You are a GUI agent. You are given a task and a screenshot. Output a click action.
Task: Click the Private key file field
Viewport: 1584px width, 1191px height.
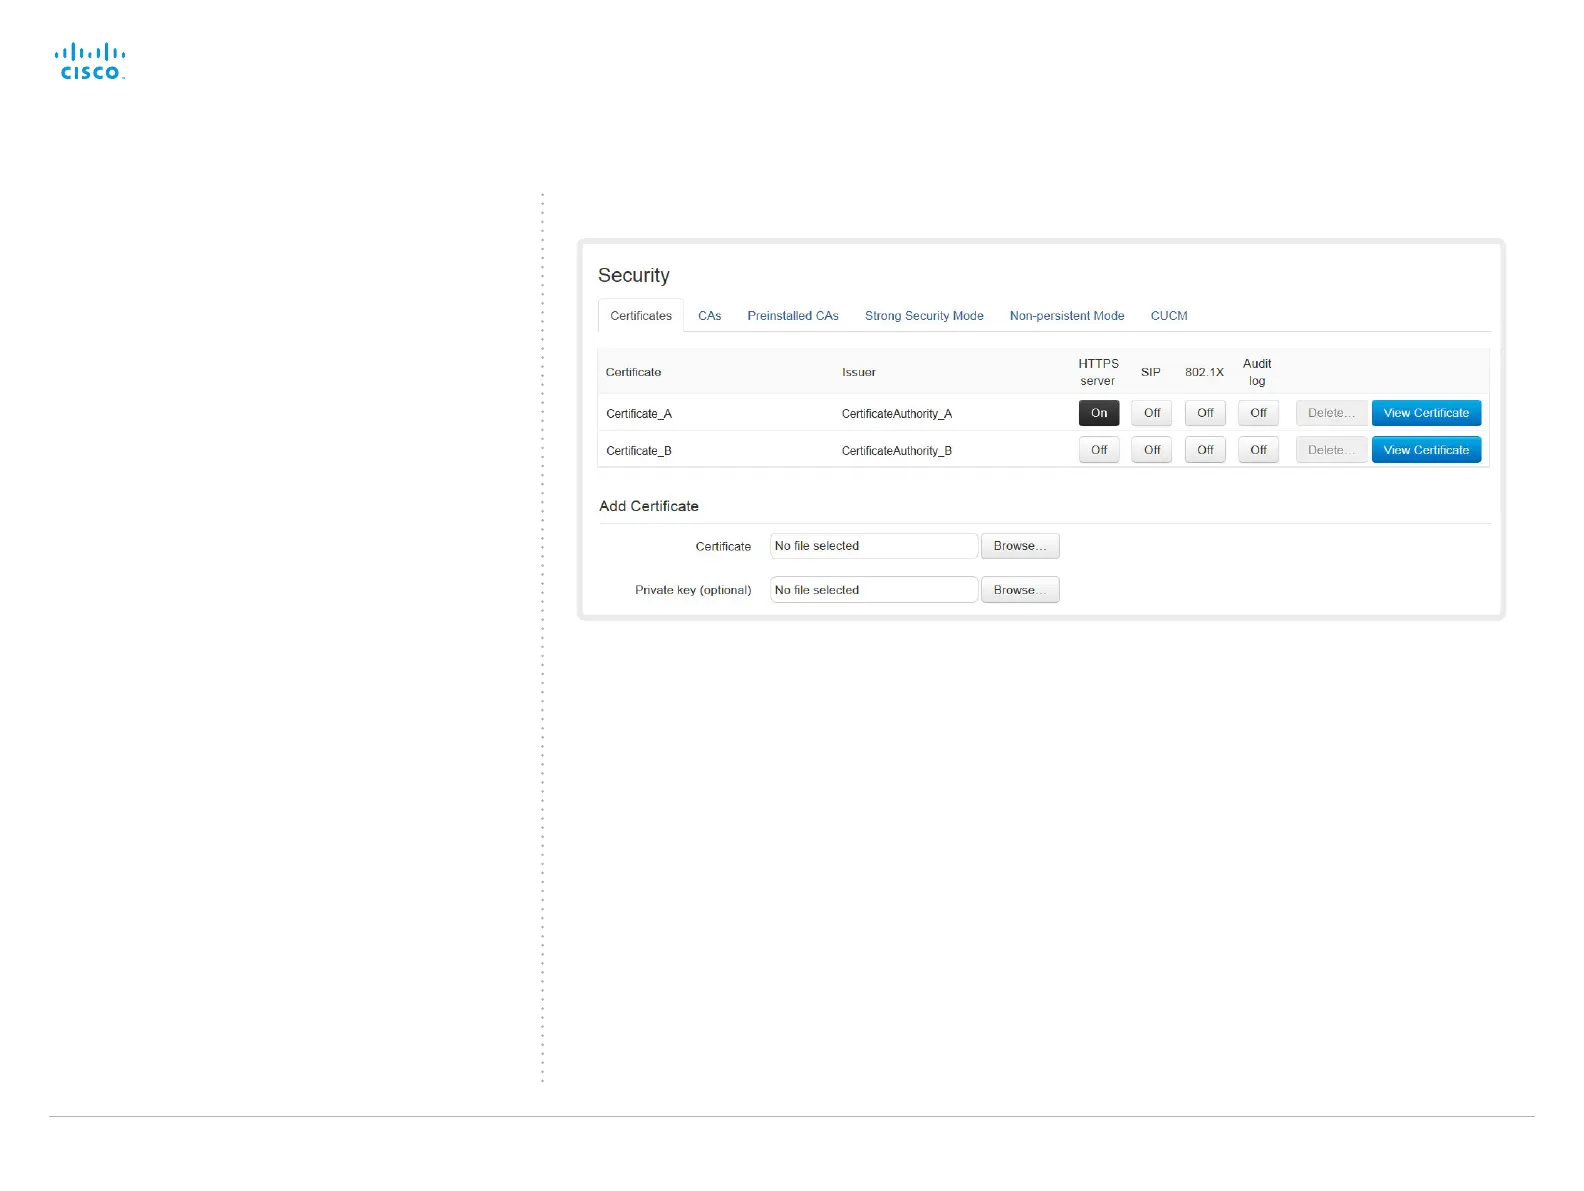point(874,590)
